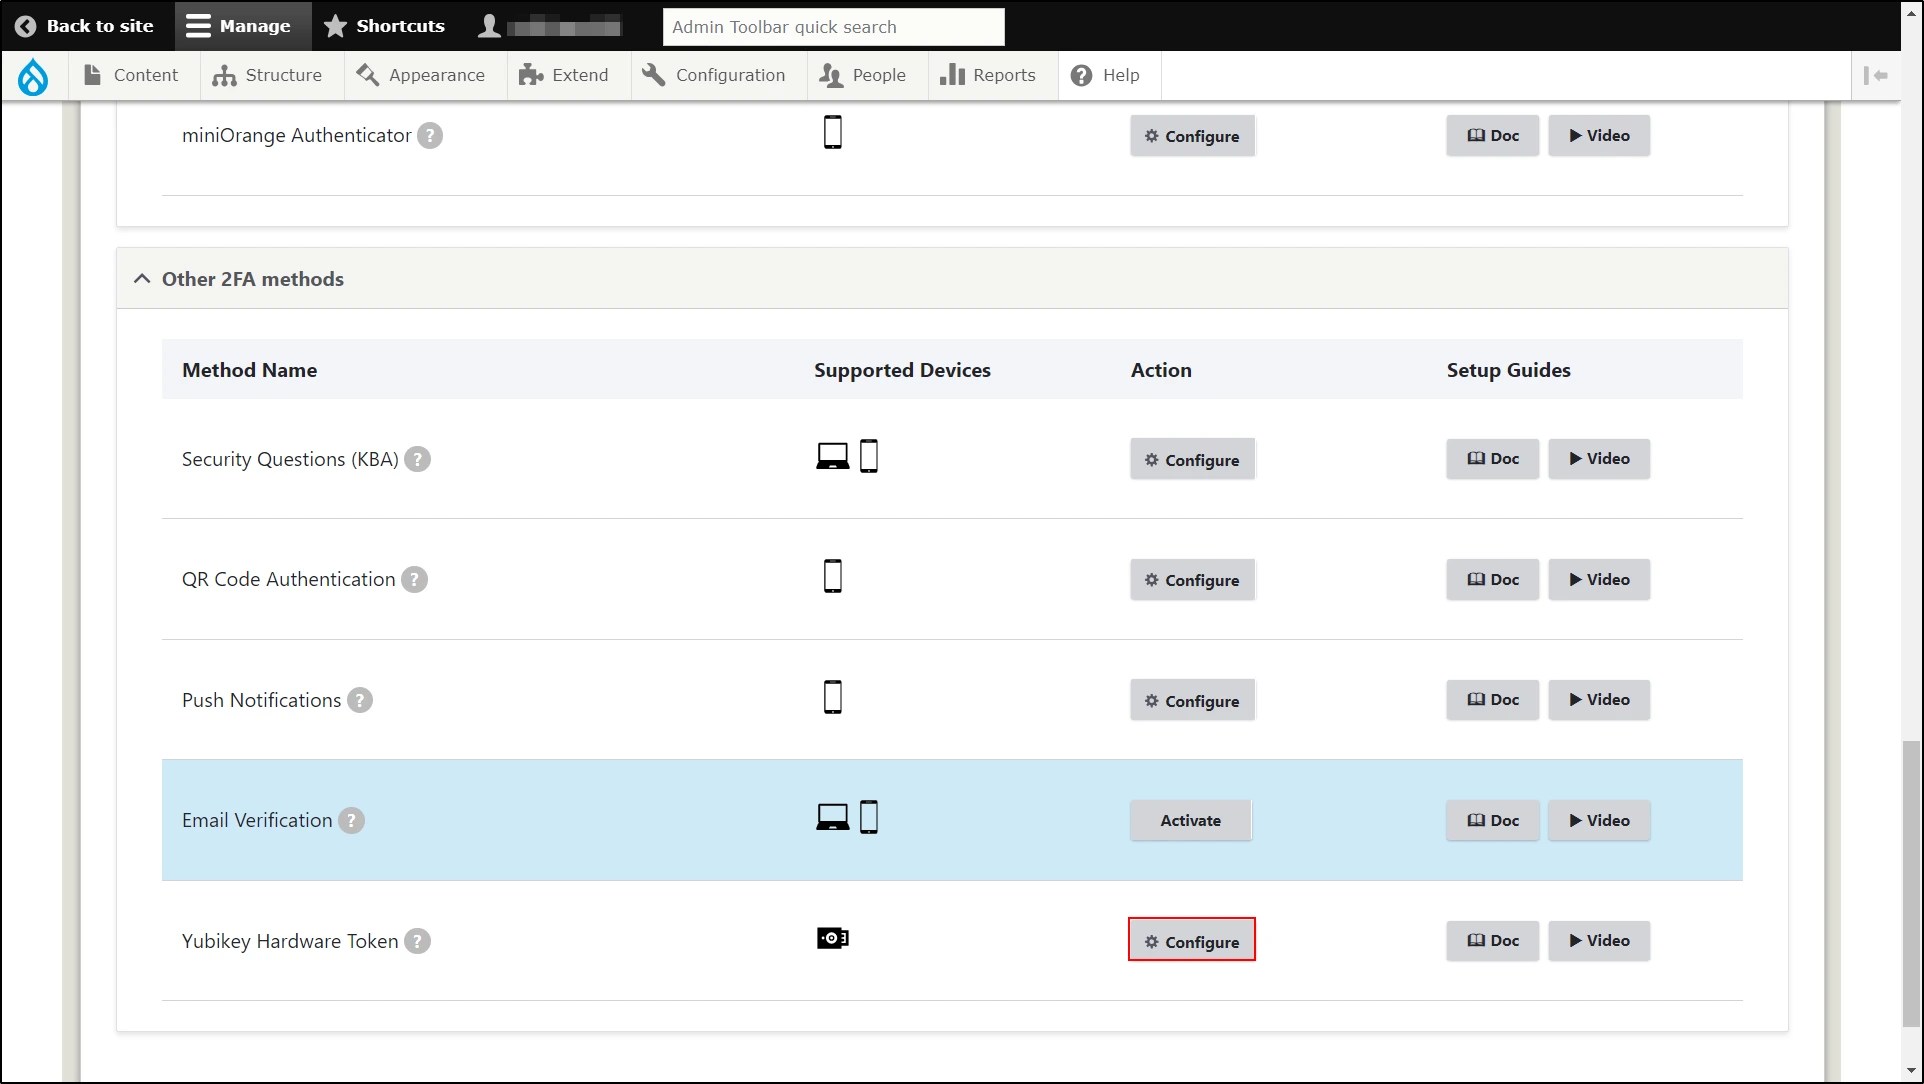This screenshot has height=1084, width=1924.
Task: Play the Video guide for QR Code Authentication
Action: pos(1598,580)
